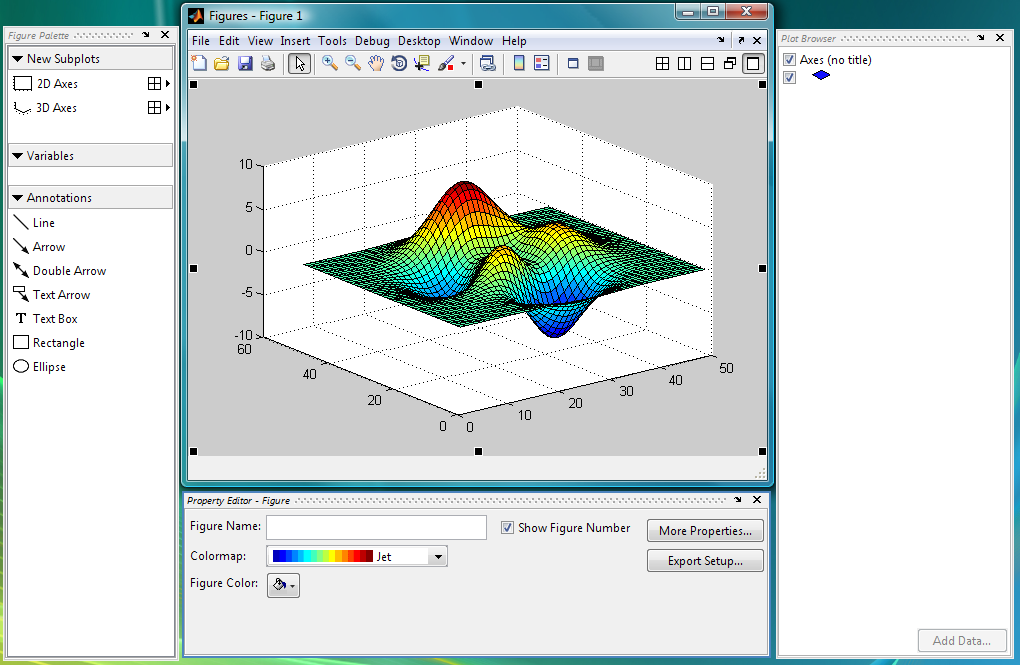Click the Export Setup button
1020x665 pixels.
(705, 561)
